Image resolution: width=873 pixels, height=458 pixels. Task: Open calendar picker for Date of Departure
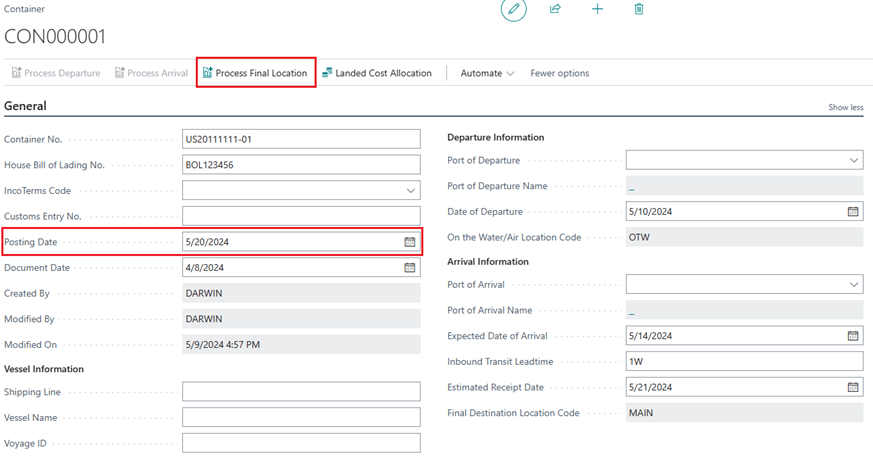853,212
